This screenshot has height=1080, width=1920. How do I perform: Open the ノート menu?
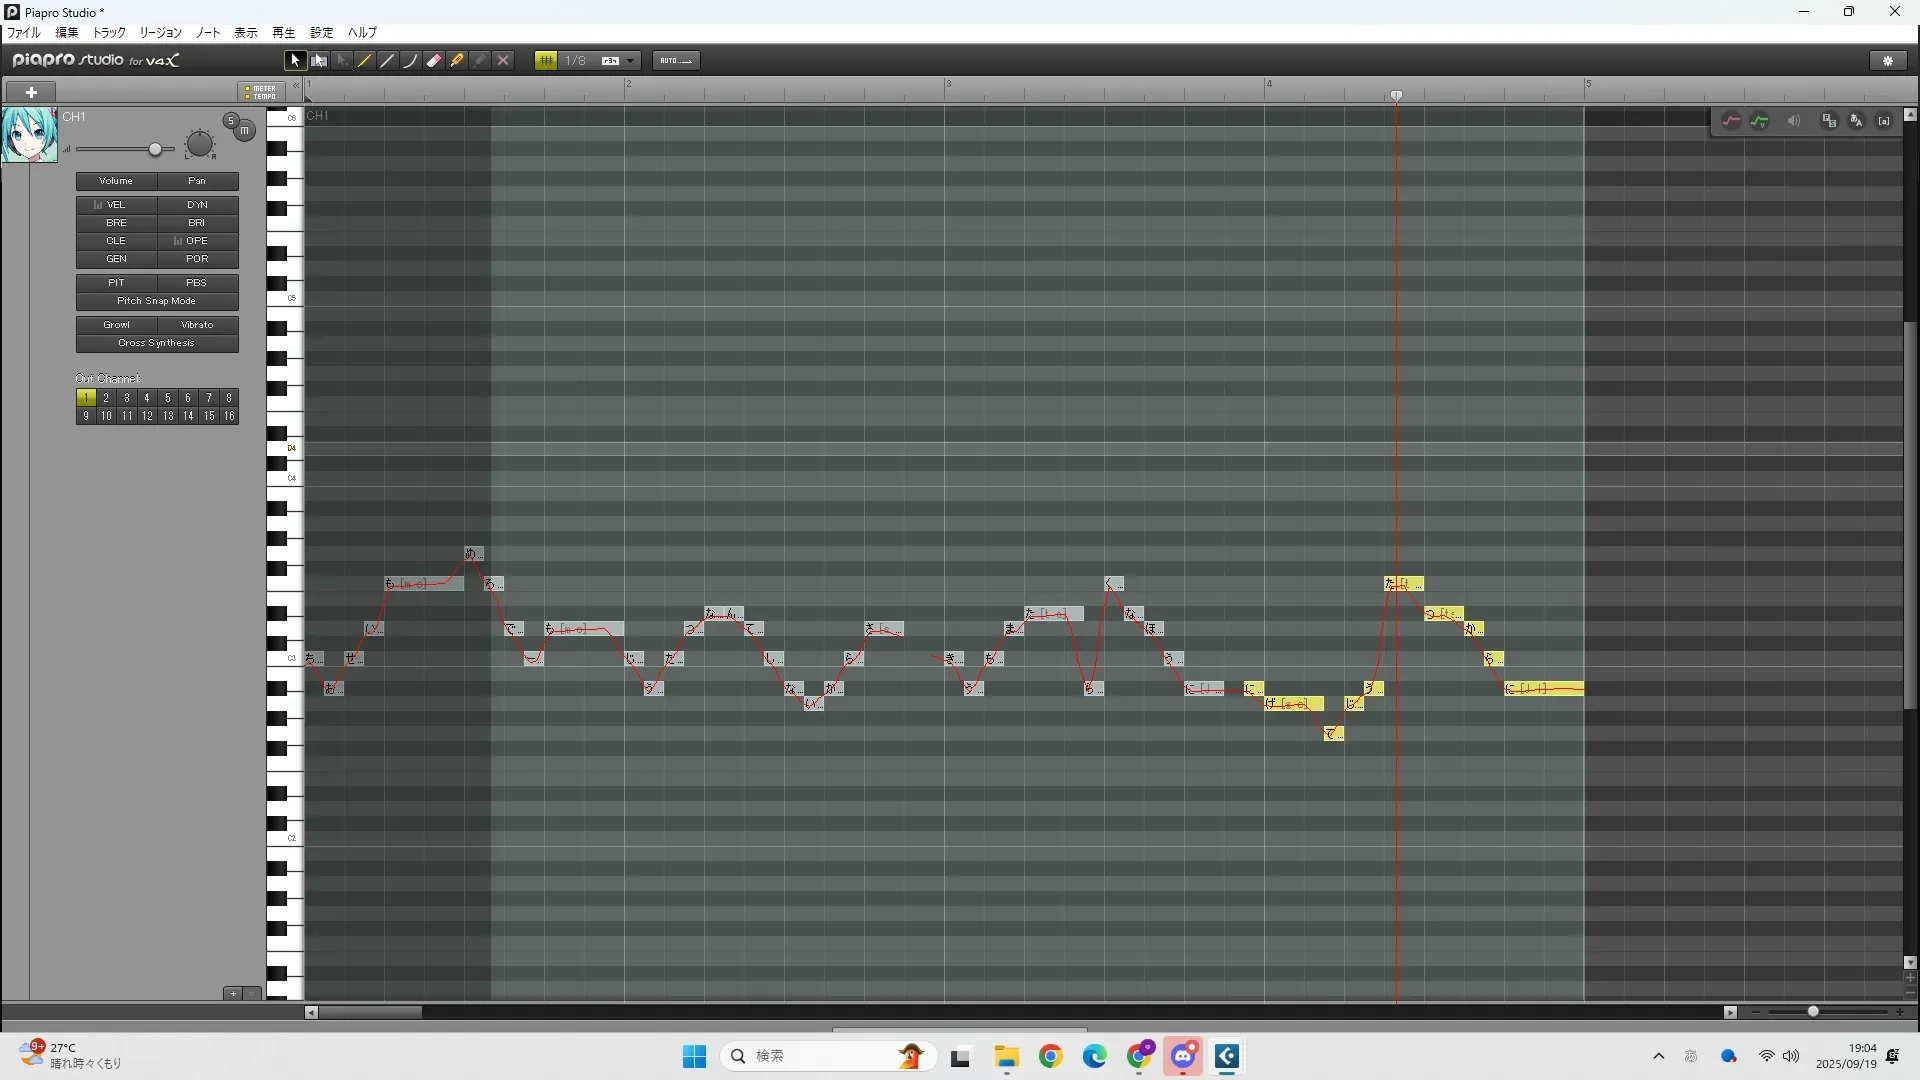click(208, 33)
